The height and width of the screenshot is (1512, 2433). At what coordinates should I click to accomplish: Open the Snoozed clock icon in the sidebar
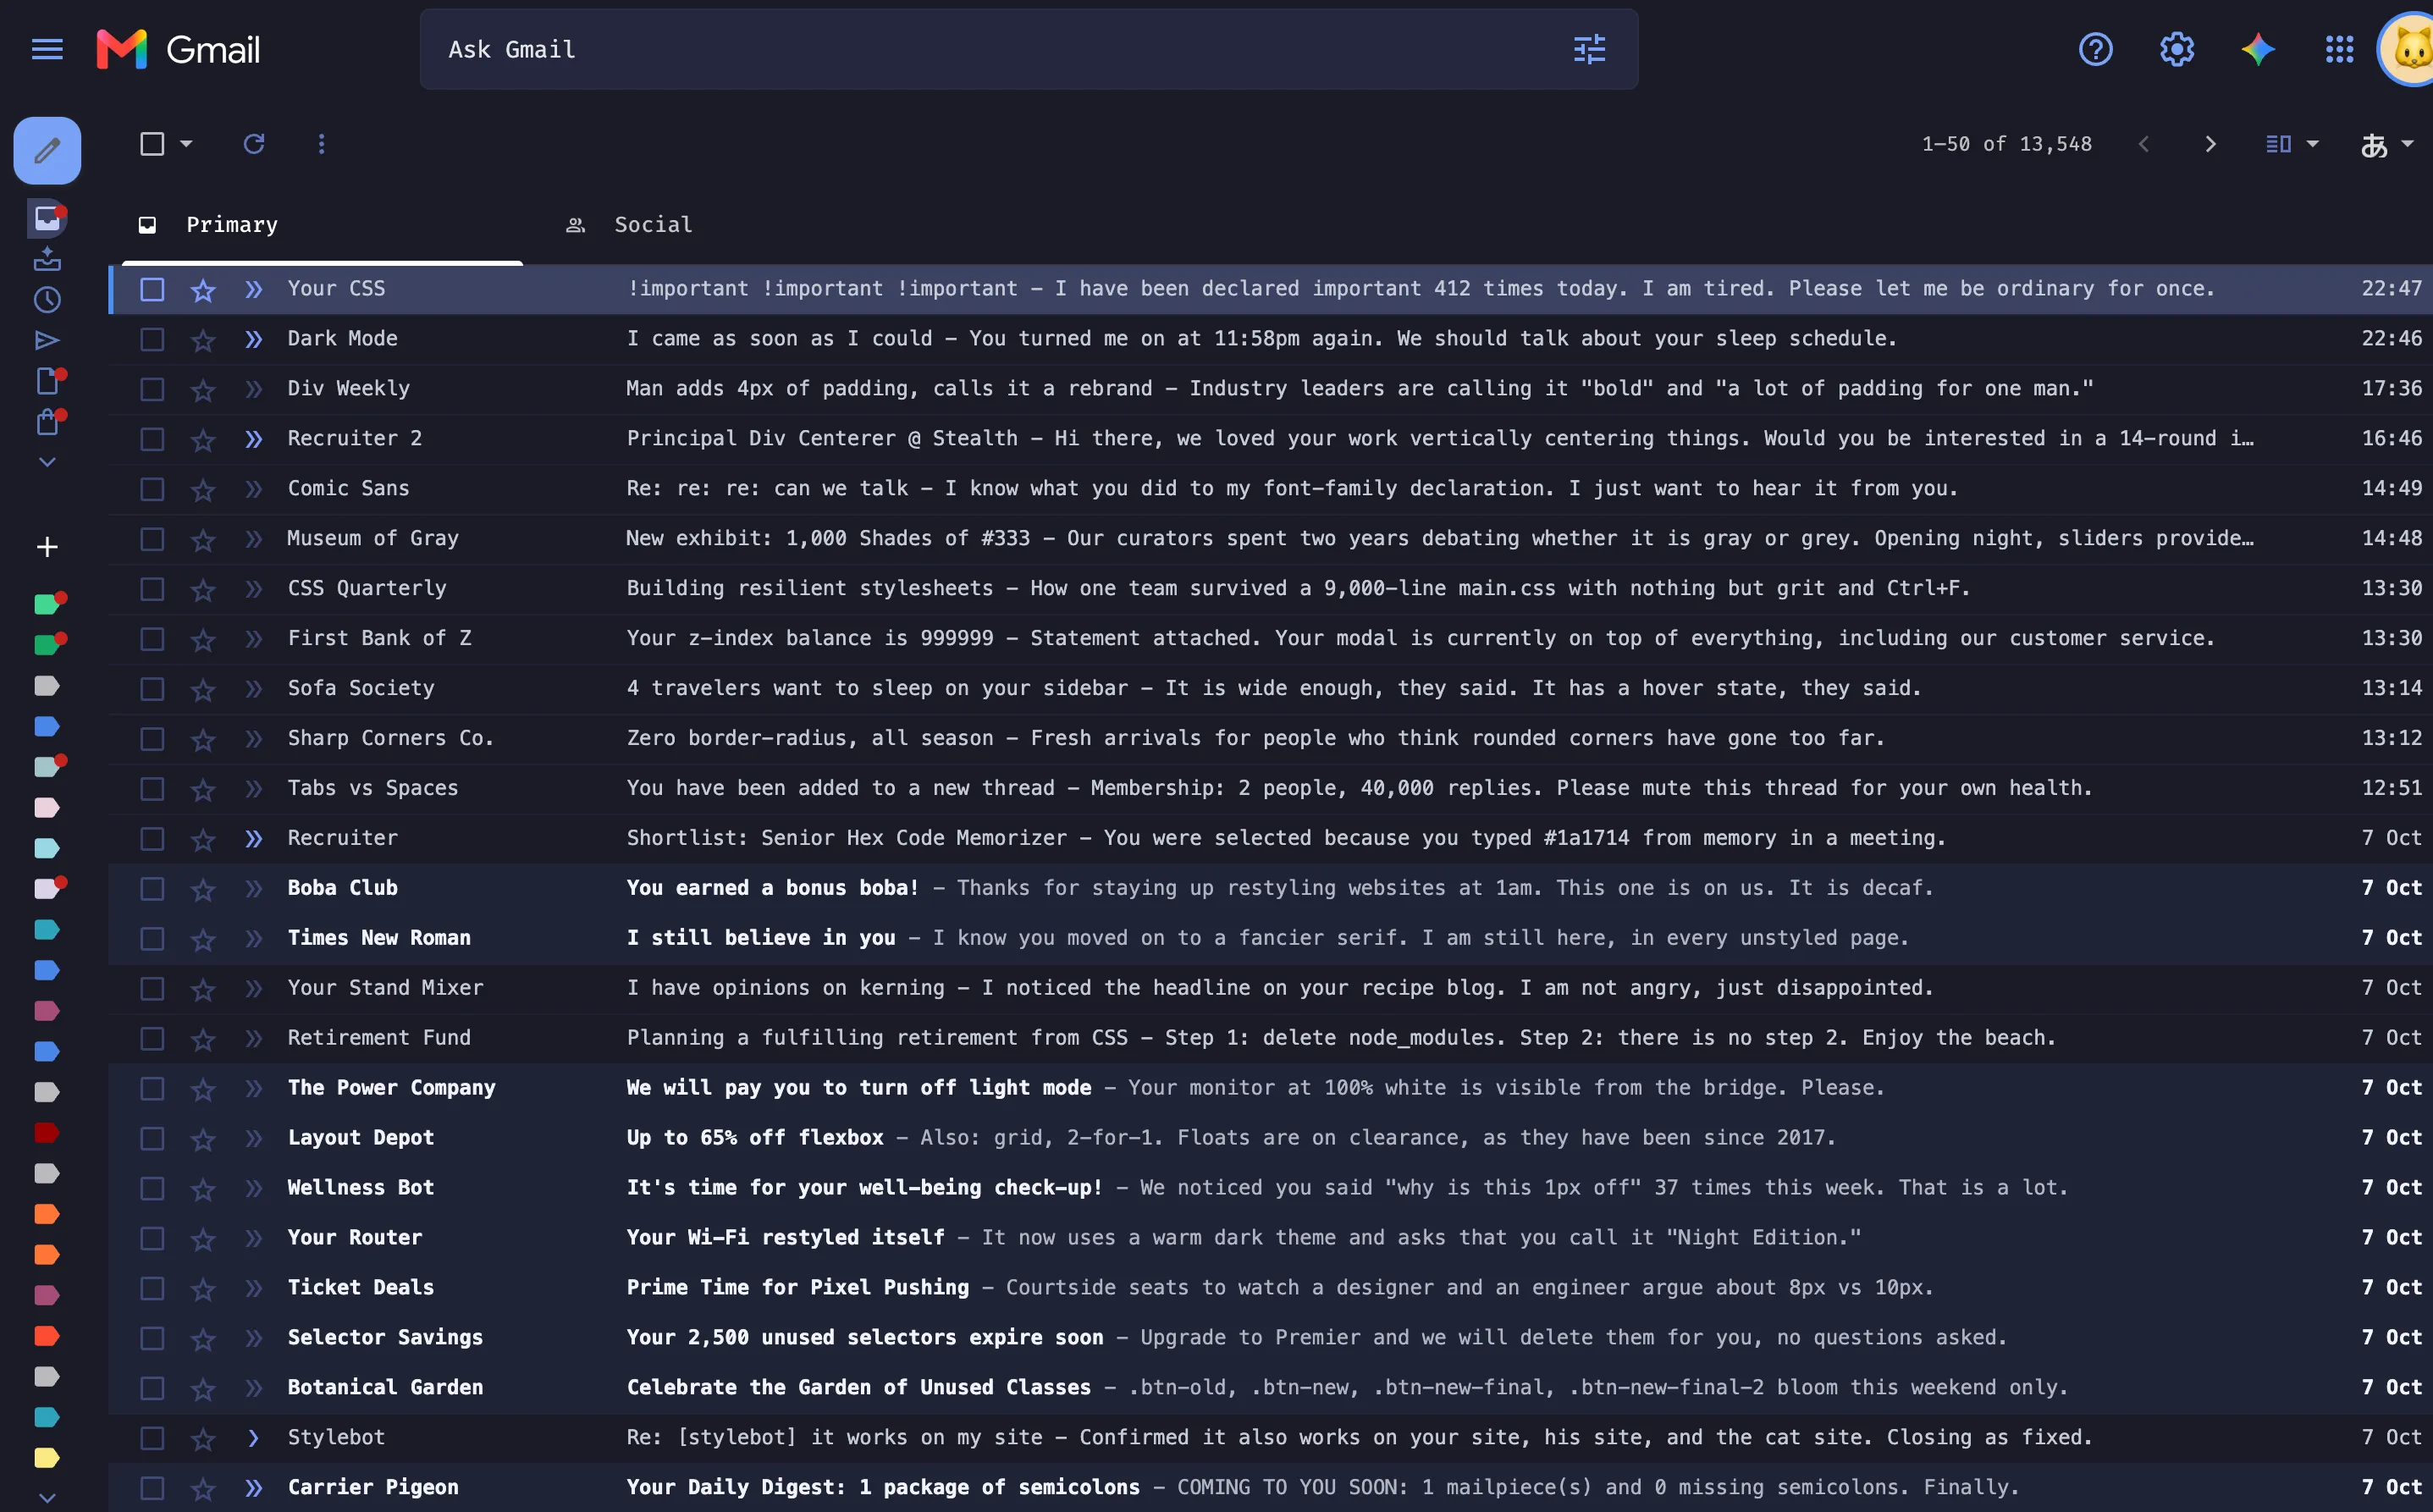(47, 300)
